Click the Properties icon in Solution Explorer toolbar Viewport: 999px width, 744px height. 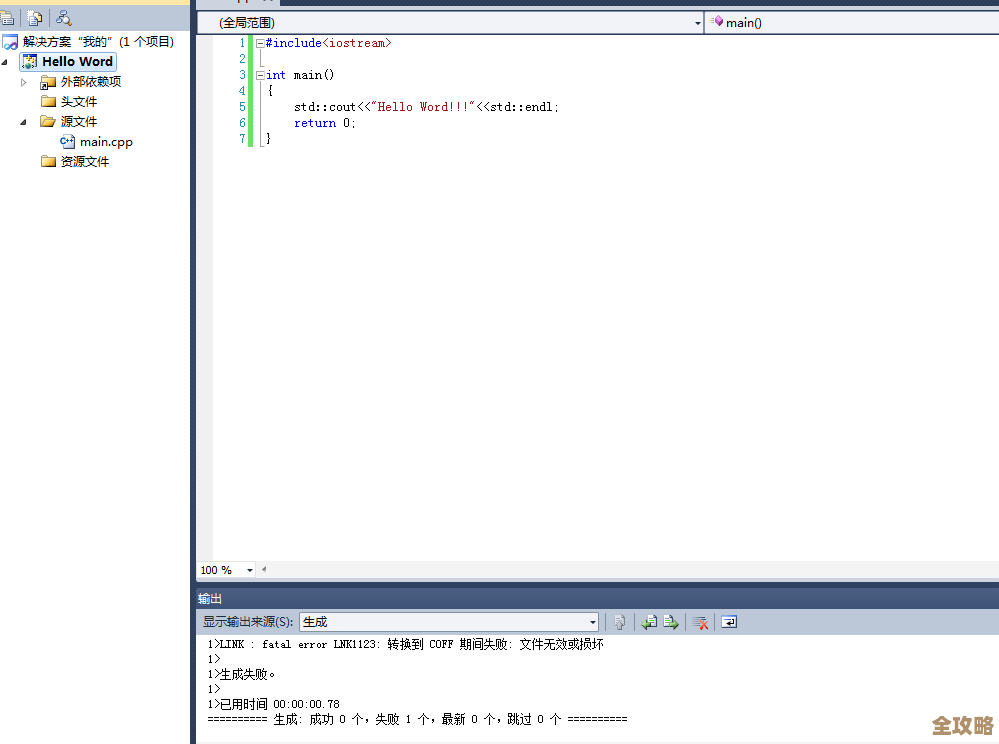(7, 17)
